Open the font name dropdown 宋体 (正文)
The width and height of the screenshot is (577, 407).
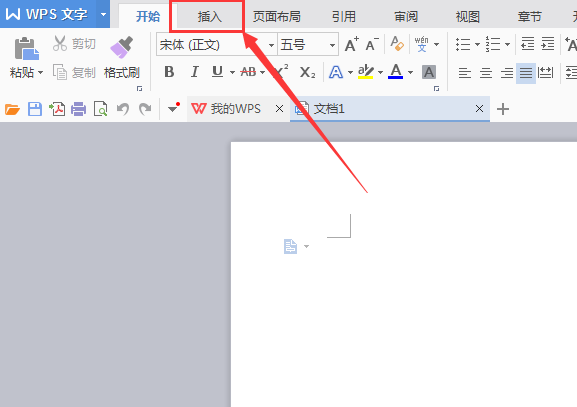271,45
